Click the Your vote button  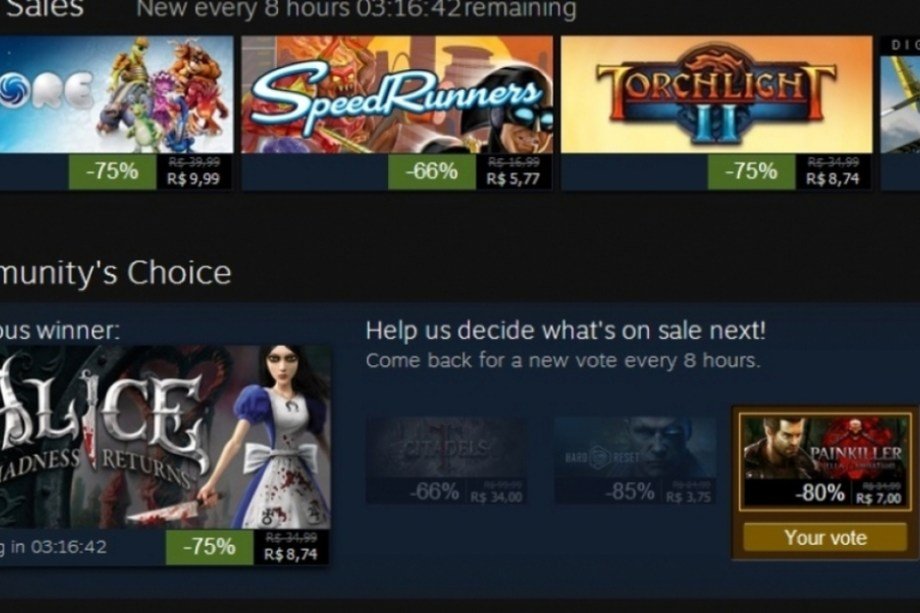point(826,537)
